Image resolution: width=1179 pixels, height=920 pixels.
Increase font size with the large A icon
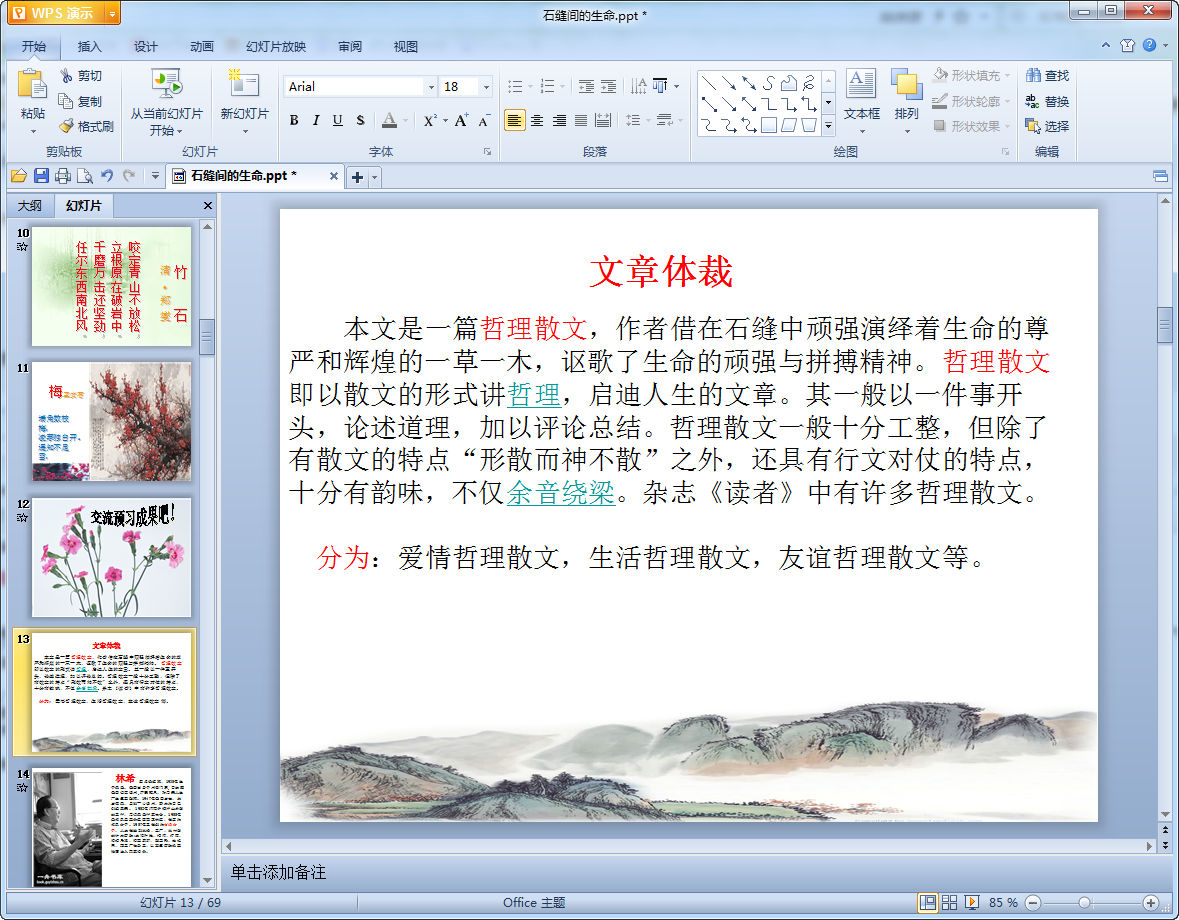461,120
